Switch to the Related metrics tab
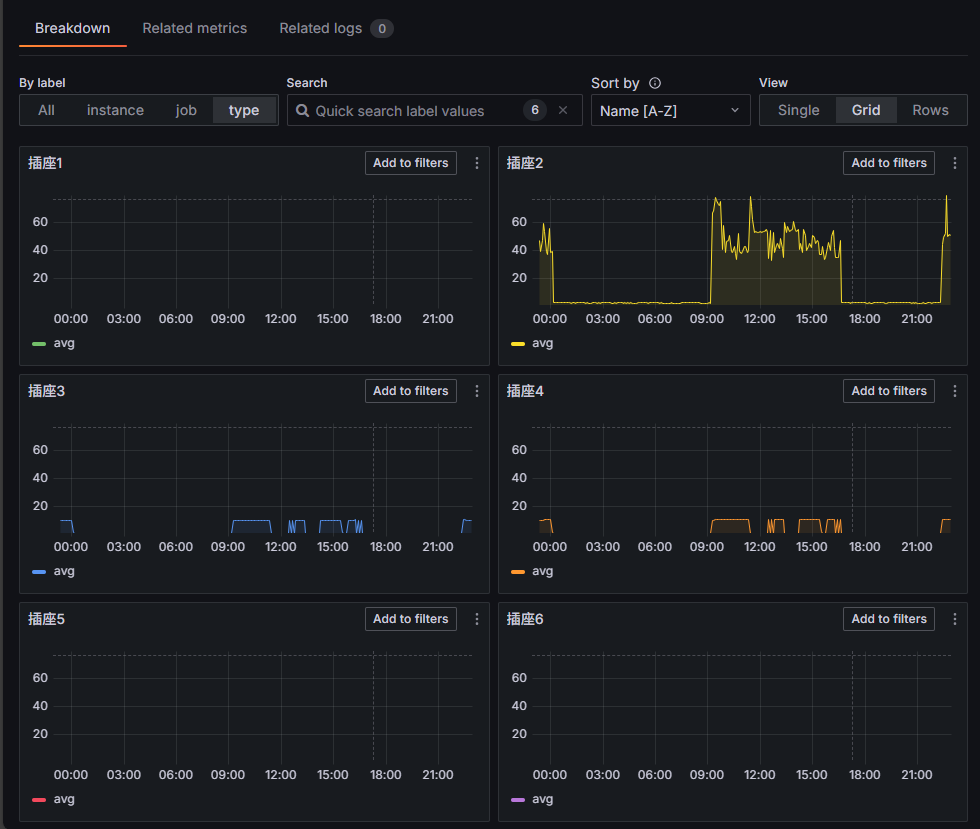This screenshot has height=829, width=980. click(x=194, y=28)
